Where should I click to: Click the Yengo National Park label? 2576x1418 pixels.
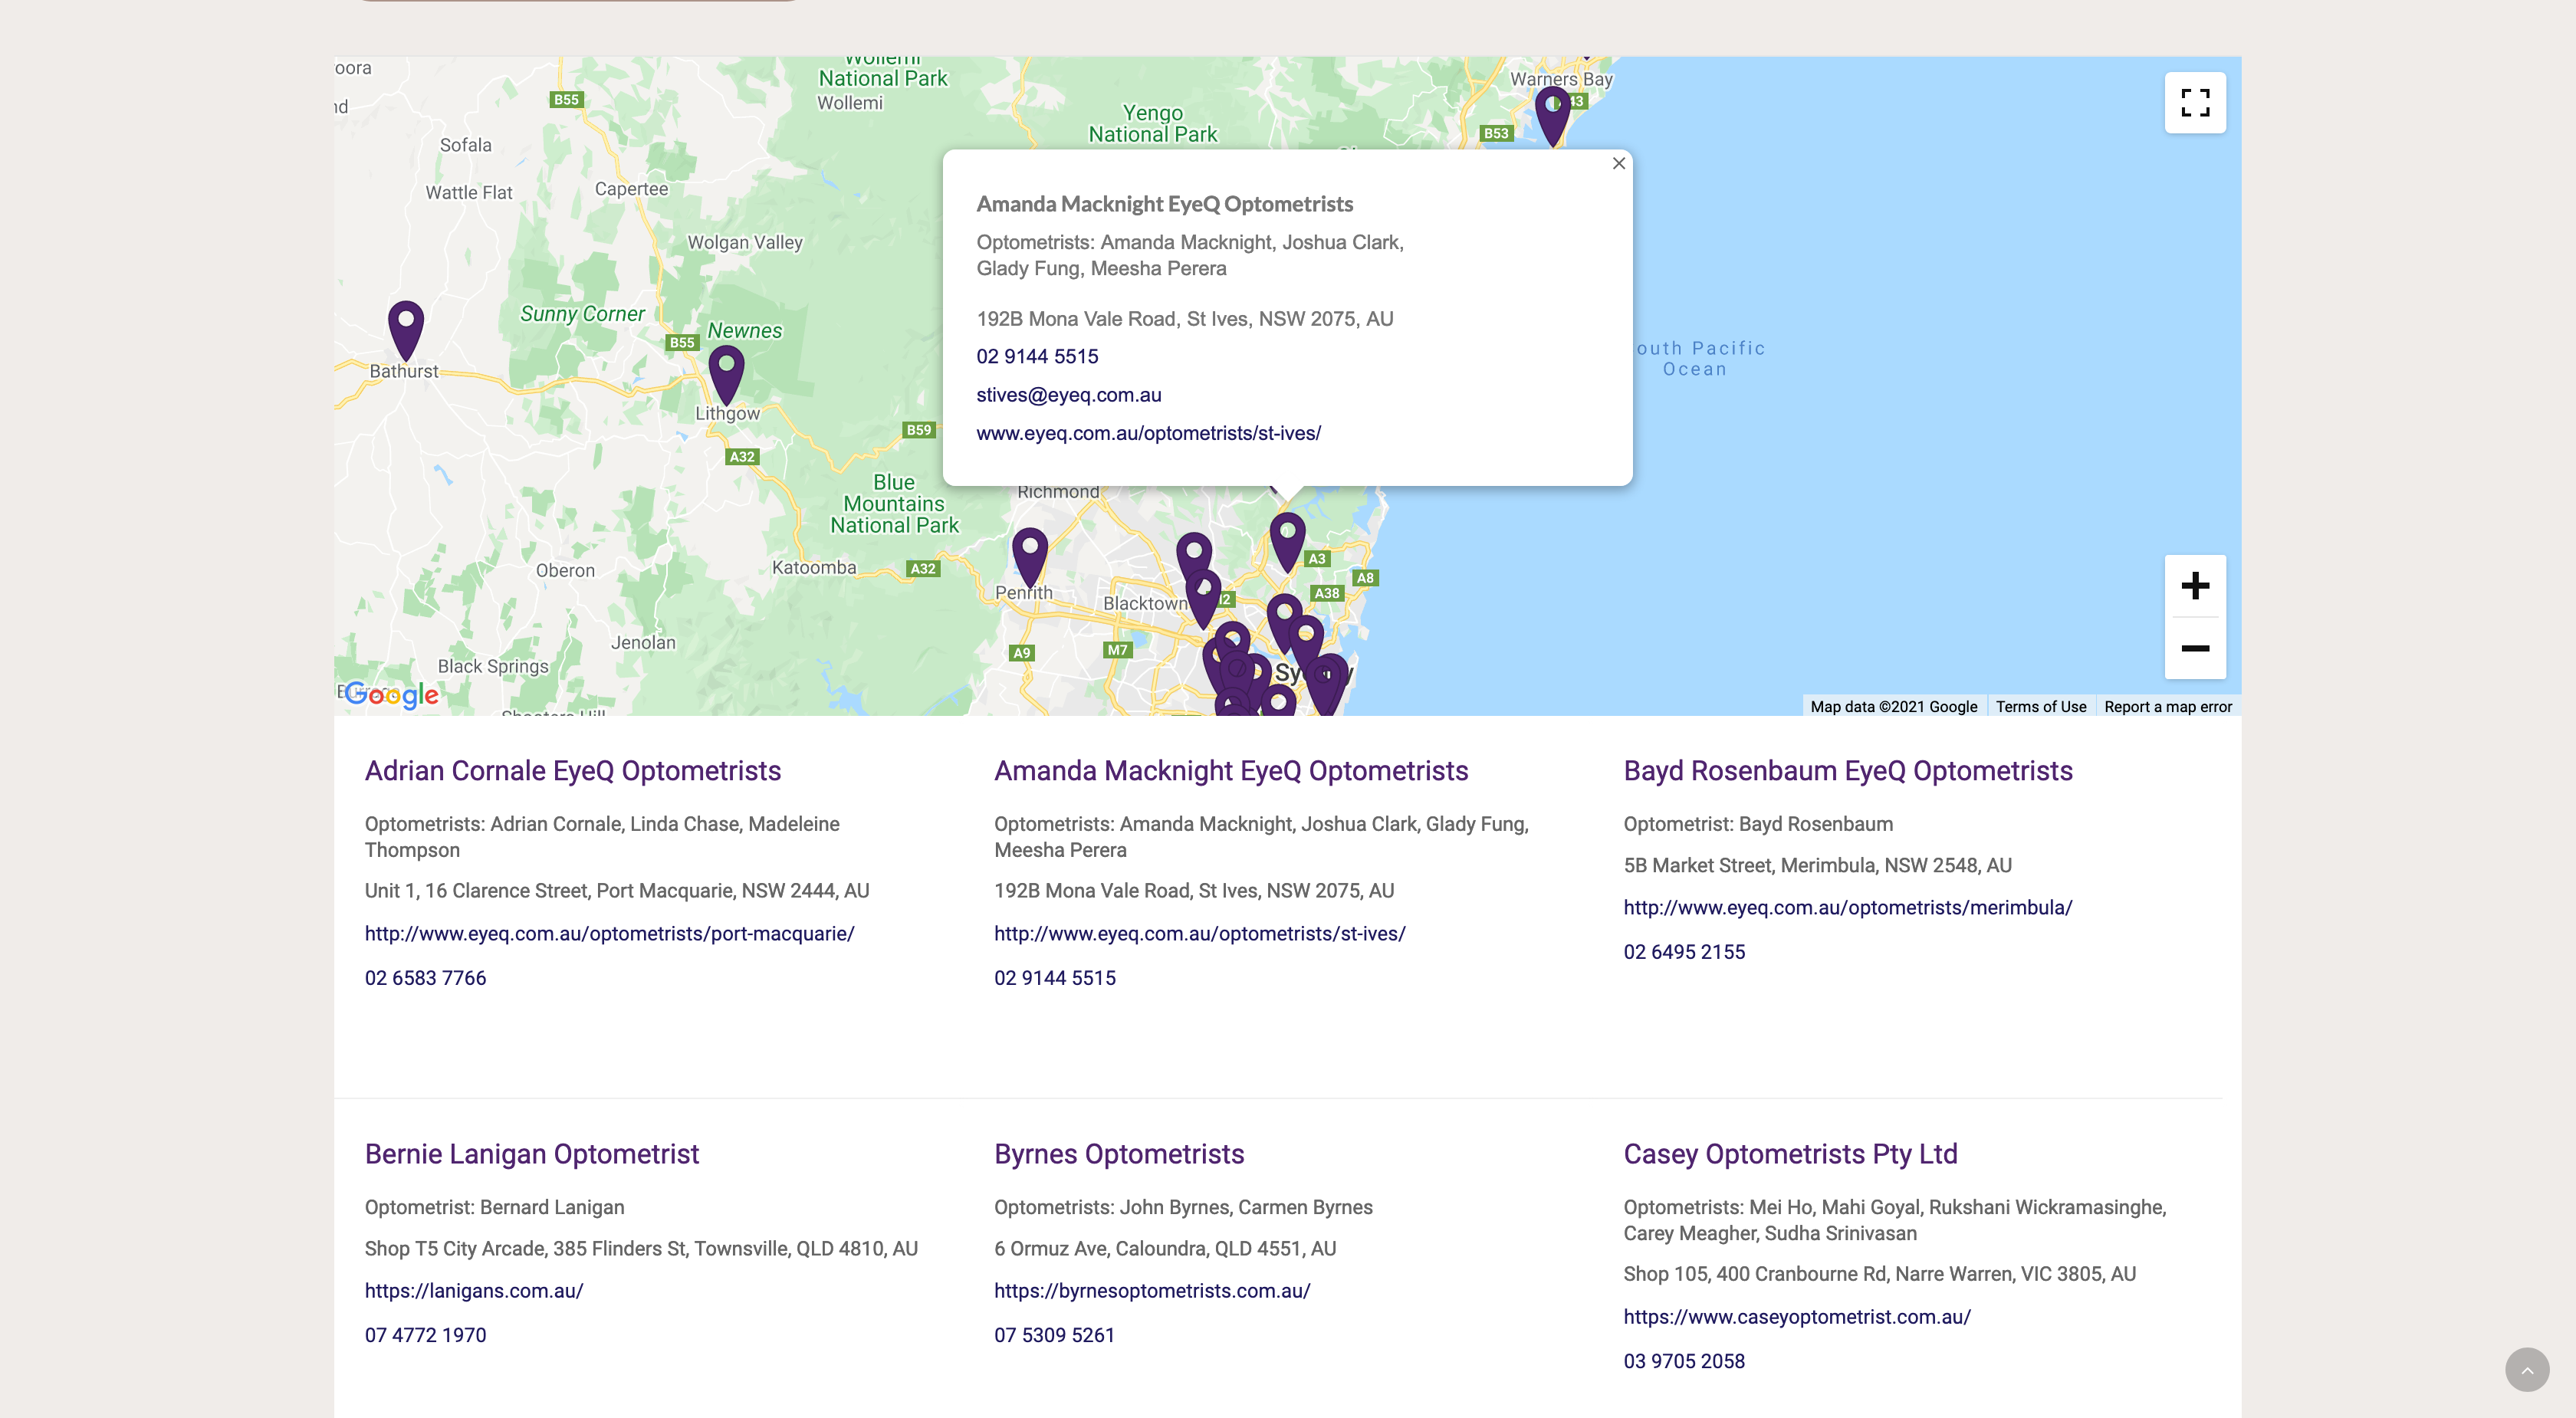tap(1152, 124)
